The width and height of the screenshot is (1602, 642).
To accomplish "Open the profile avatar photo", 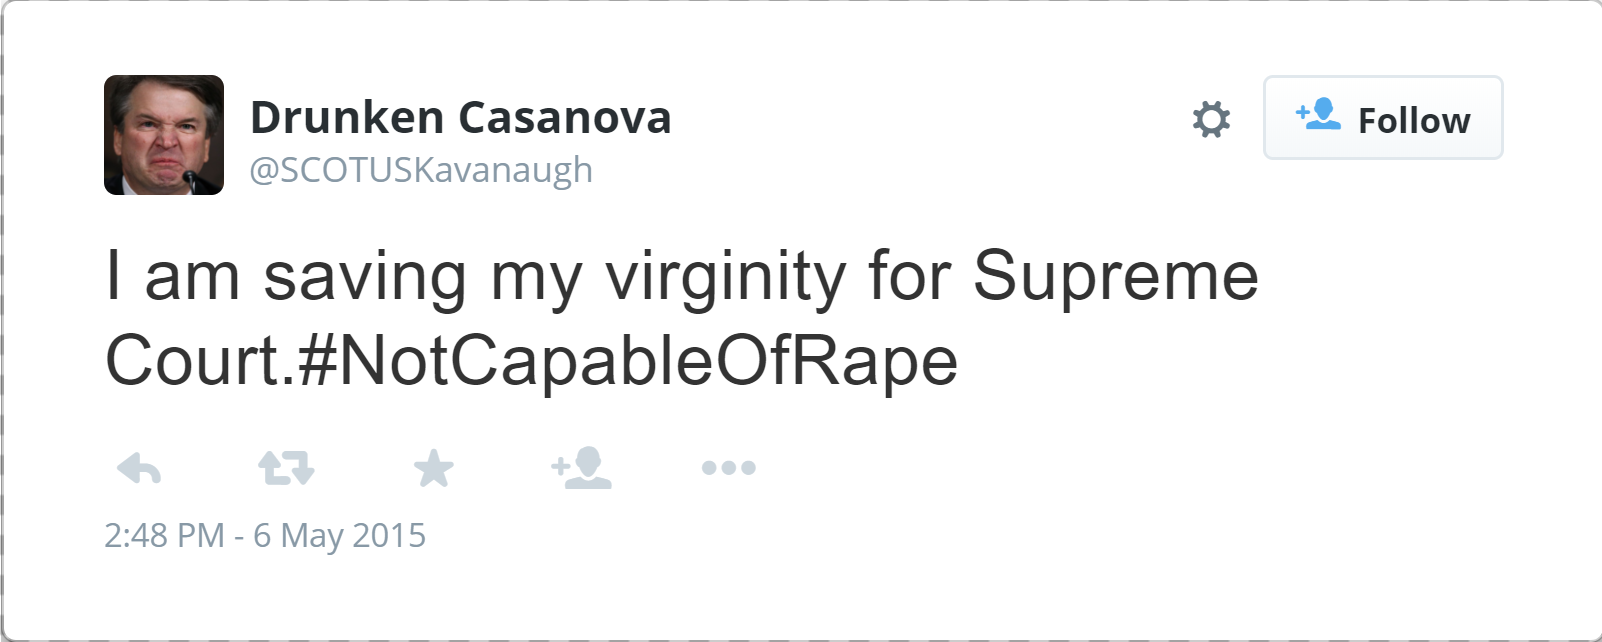I will 164,135.
